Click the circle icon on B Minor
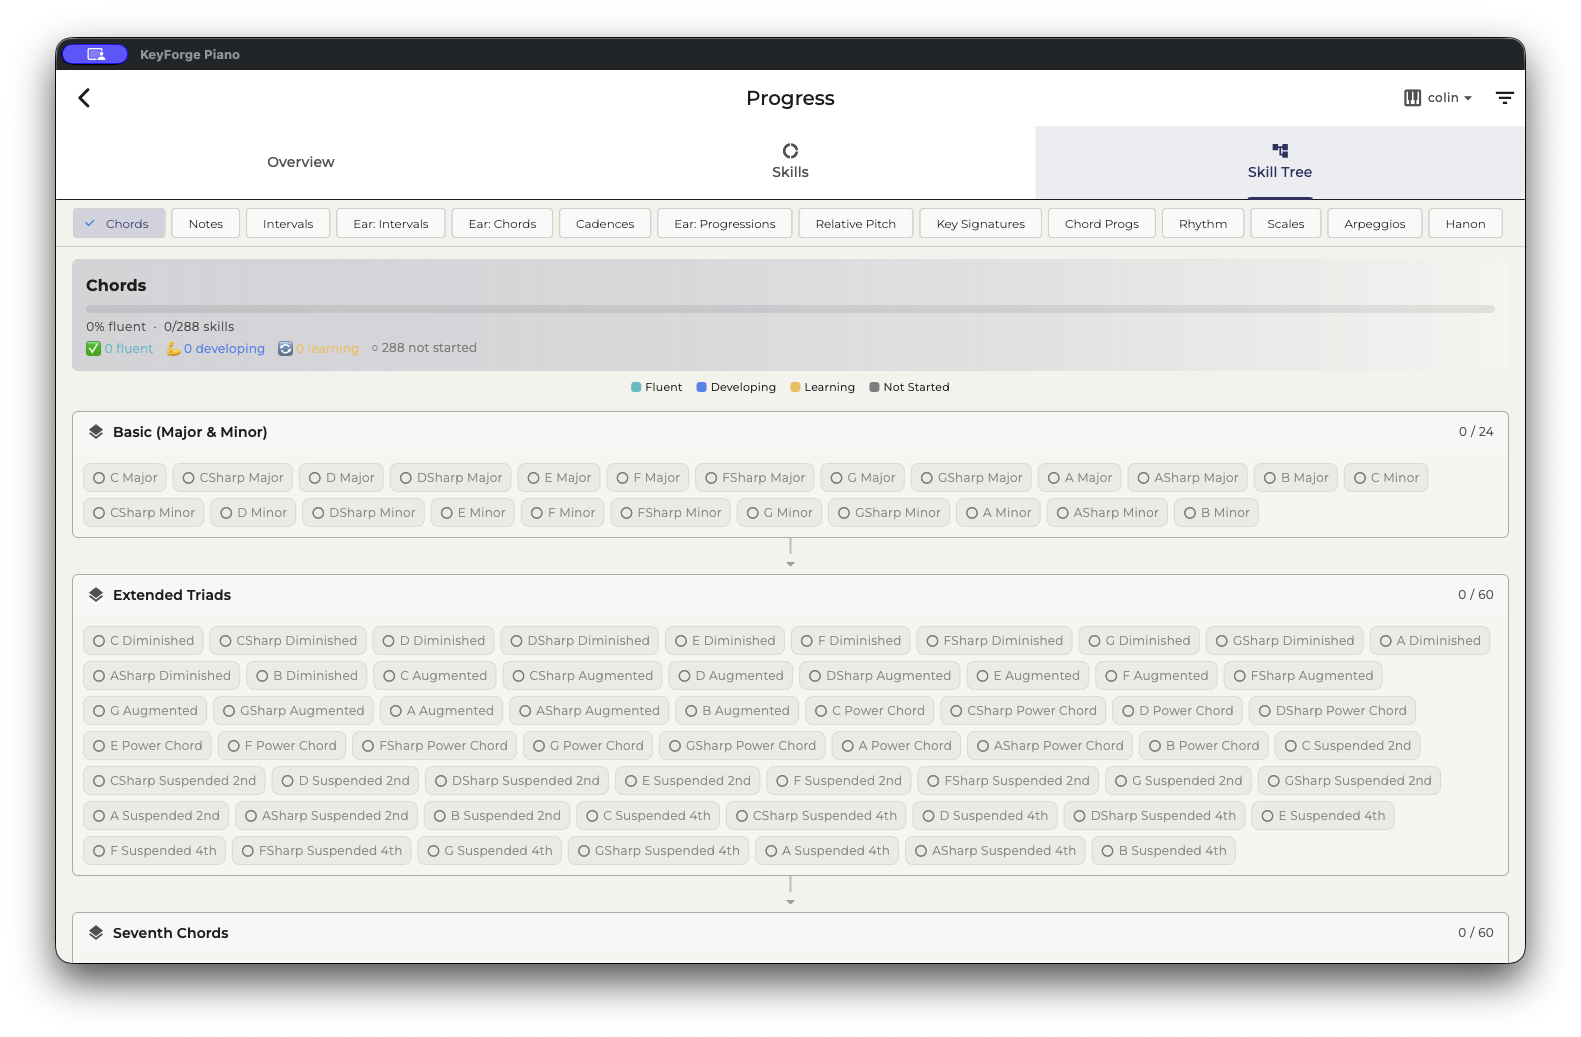1581x1037 pixels. [1190, 513]
